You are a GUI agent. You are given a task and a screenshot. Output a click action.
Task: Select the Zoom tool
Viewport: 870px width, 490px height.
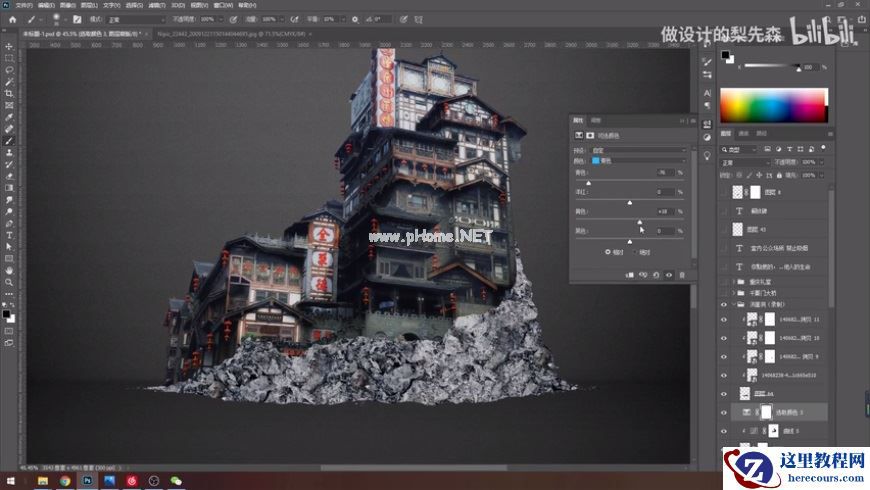click(9, 282)
